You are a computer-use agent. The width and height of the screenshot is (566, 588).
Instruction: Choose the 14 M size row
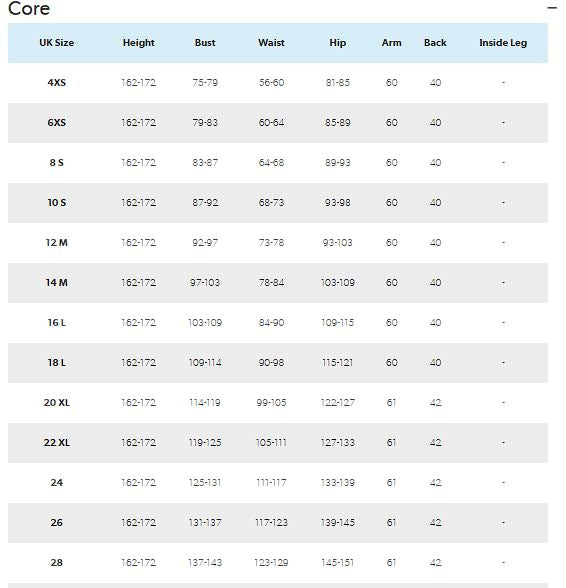pos(278,283)
